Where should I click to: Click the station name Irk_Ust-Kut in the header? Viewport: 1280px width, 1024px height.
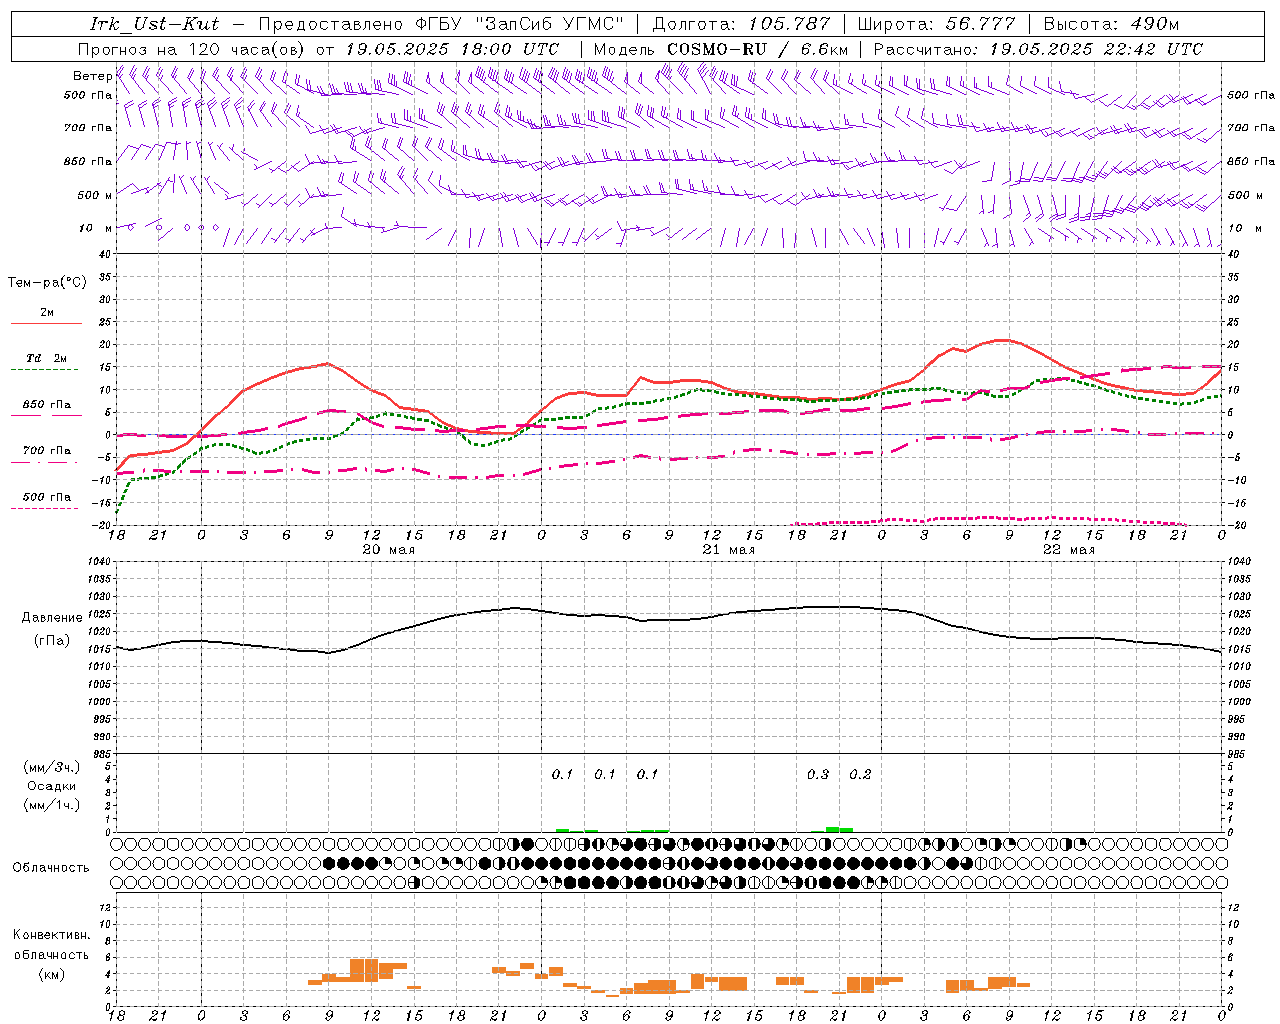[154, 24]
